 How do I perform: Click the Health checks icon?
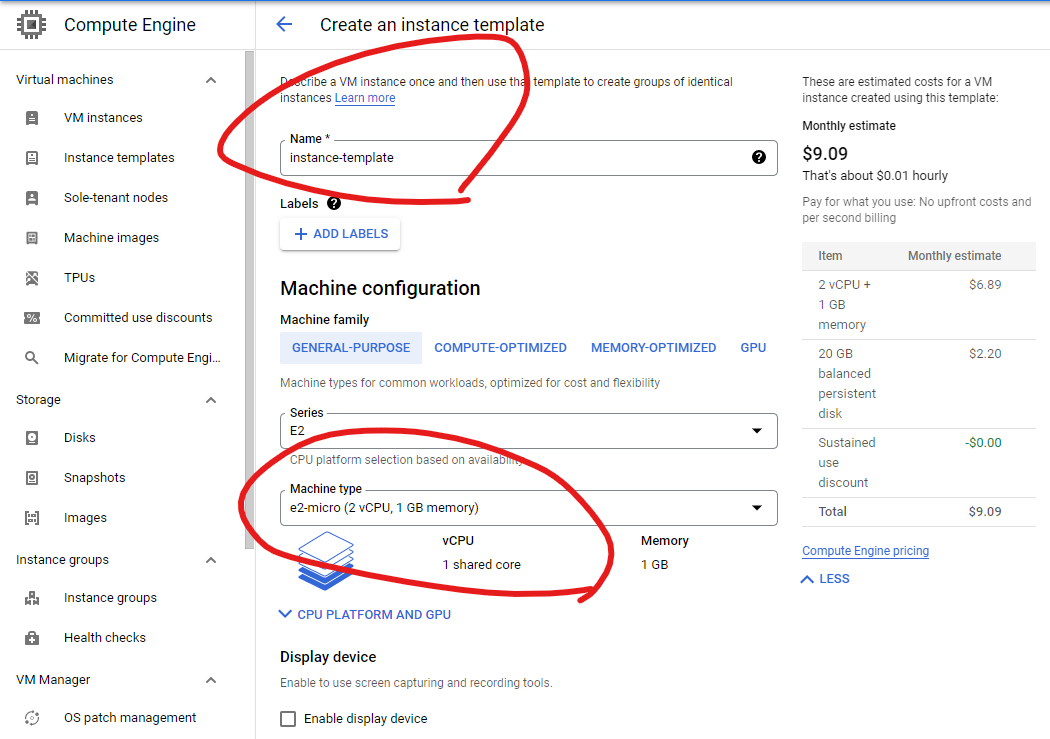click(31, 638)
